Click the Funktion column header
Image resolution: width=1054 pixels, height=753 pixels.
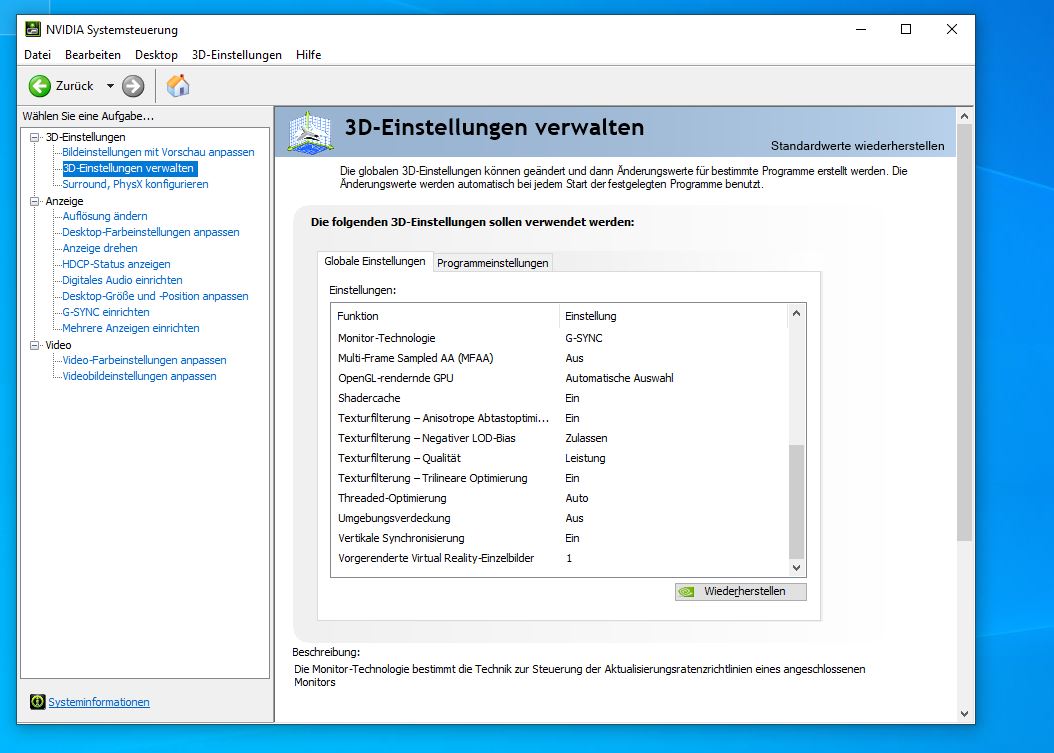(445, 316)
